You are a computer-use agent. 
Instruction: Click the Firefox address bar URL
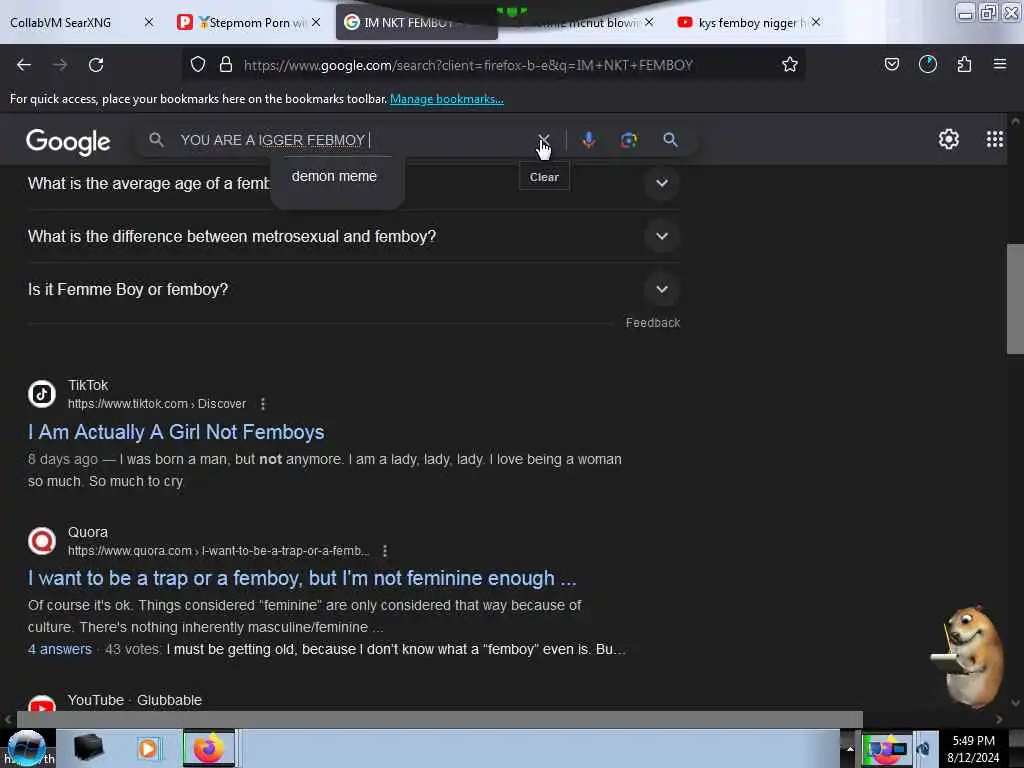point(468,65)
